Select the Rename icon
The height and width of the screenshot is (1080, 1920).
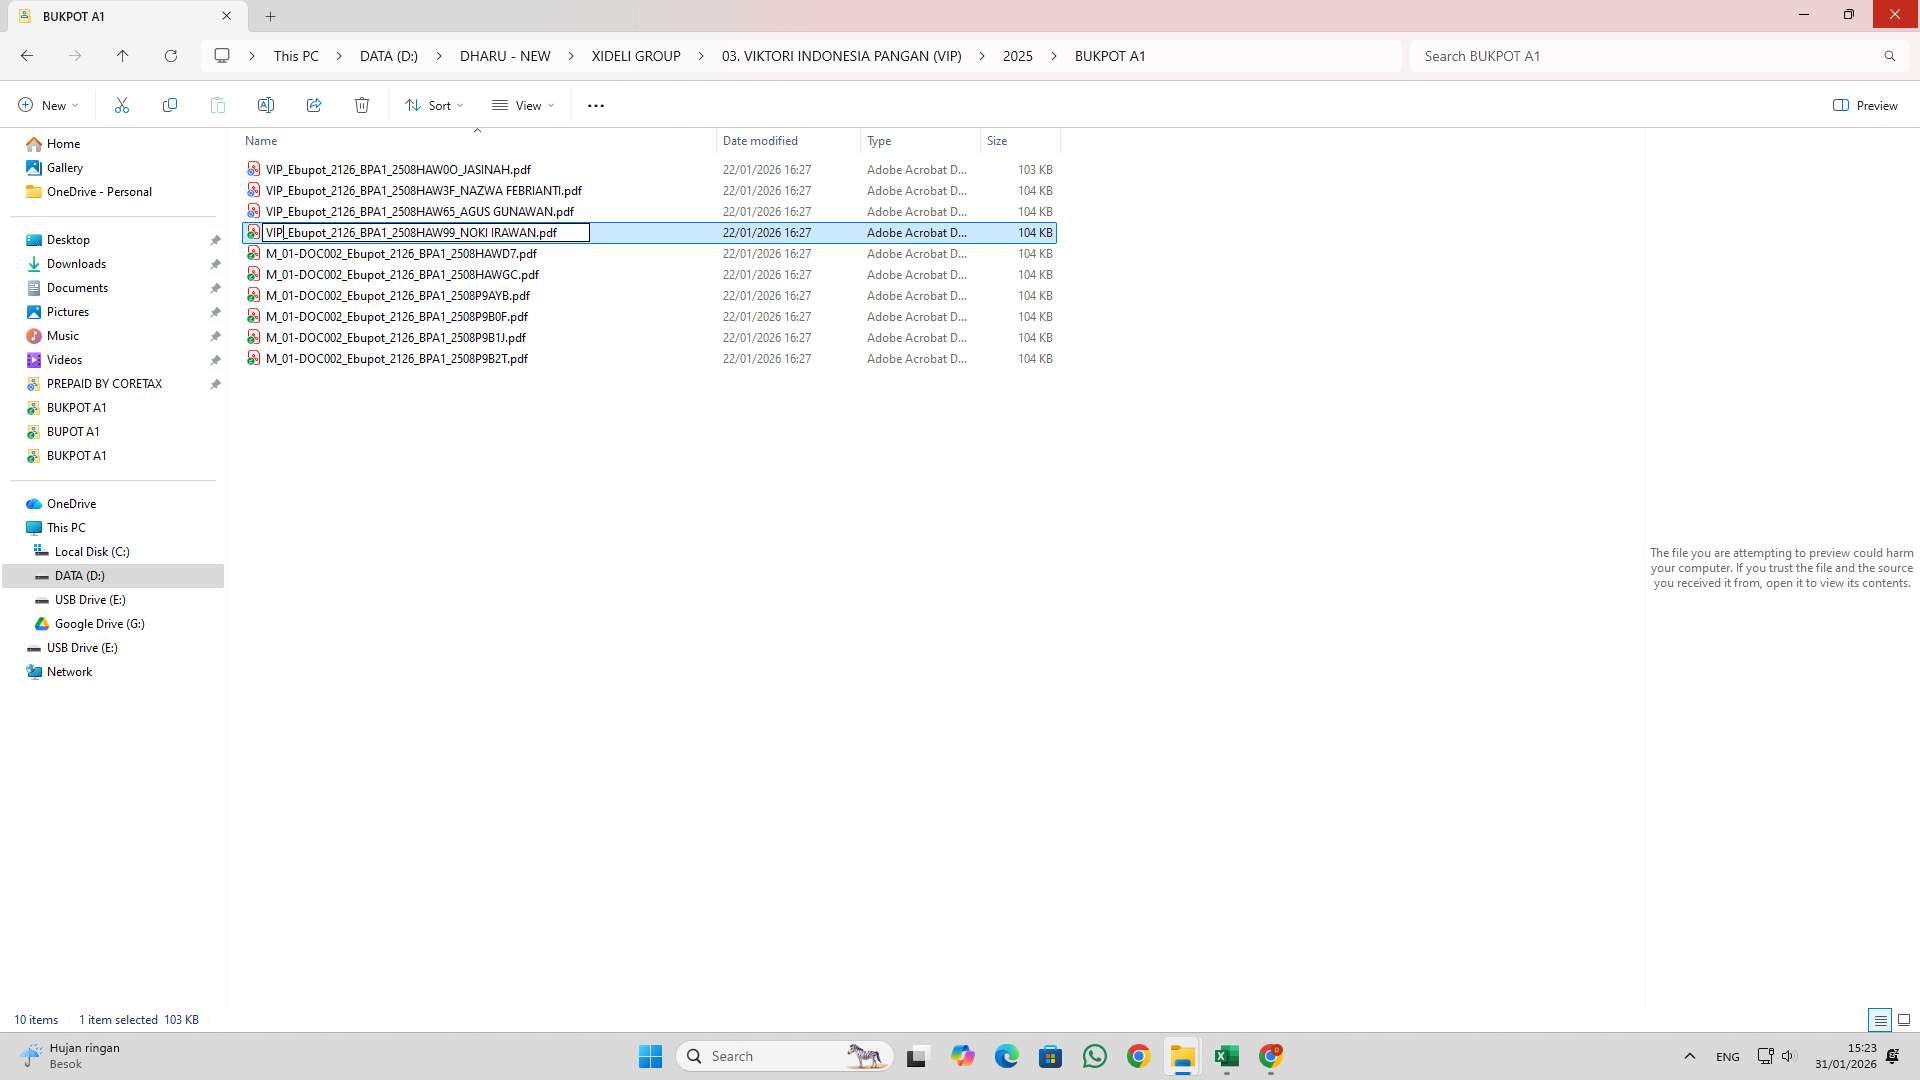pyautogui.click(x=266, y=104)
